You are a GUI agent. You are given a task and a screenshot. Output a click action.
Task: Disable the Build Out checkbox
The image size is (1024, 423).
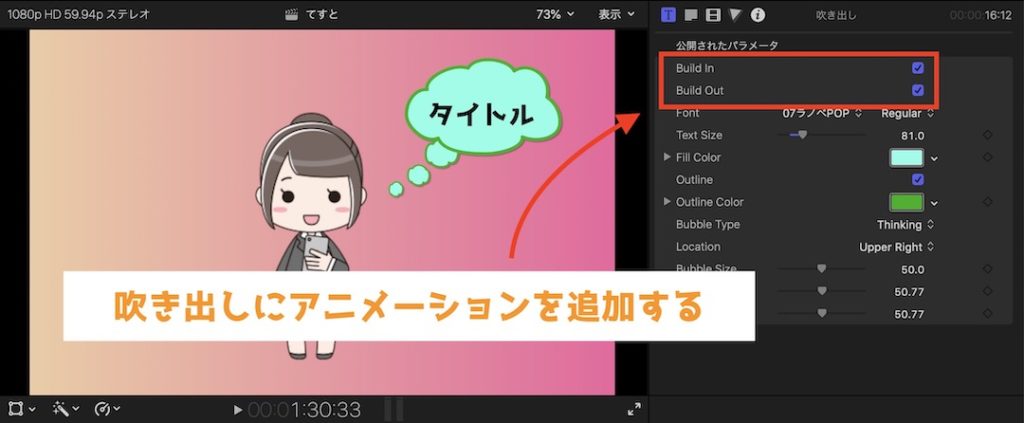pos(918,90)
